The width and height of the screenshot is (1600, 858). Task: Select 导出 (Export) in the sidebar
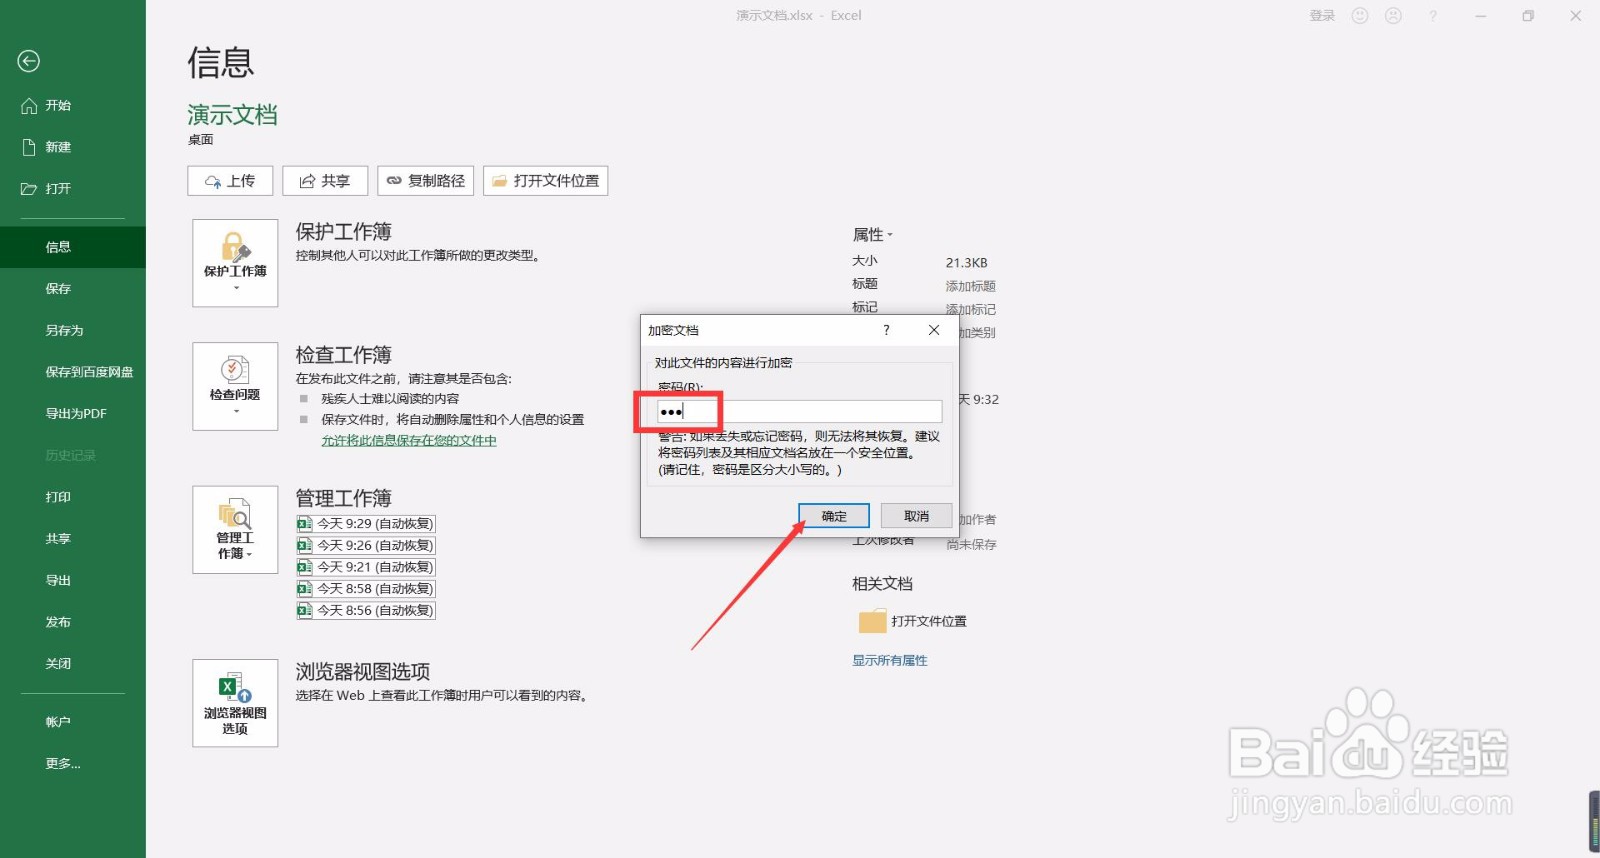click(73, 580)
